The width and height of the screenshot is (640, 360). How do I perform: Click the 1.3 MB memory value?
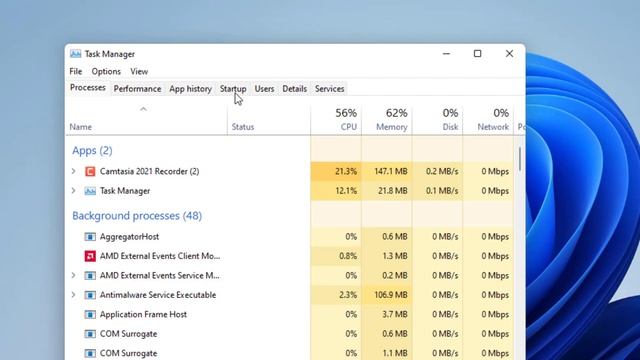pyautogui.click(x=395, y=256)
